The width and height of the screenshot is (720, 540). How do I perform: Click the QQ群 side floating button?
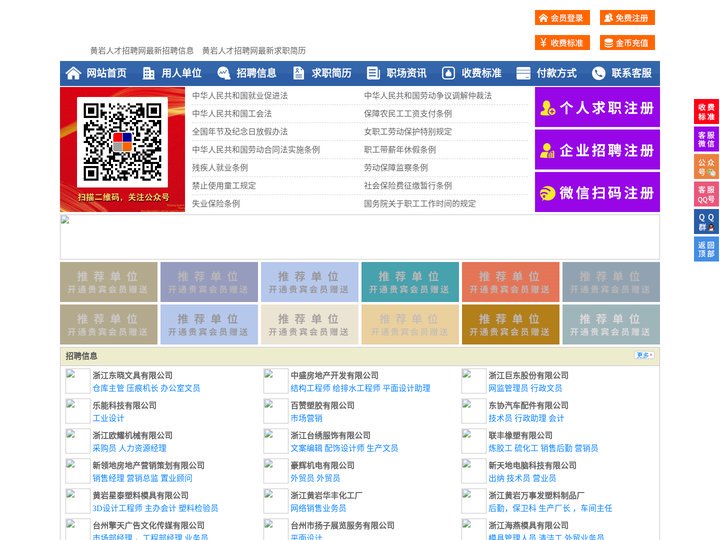click(706, 222)
